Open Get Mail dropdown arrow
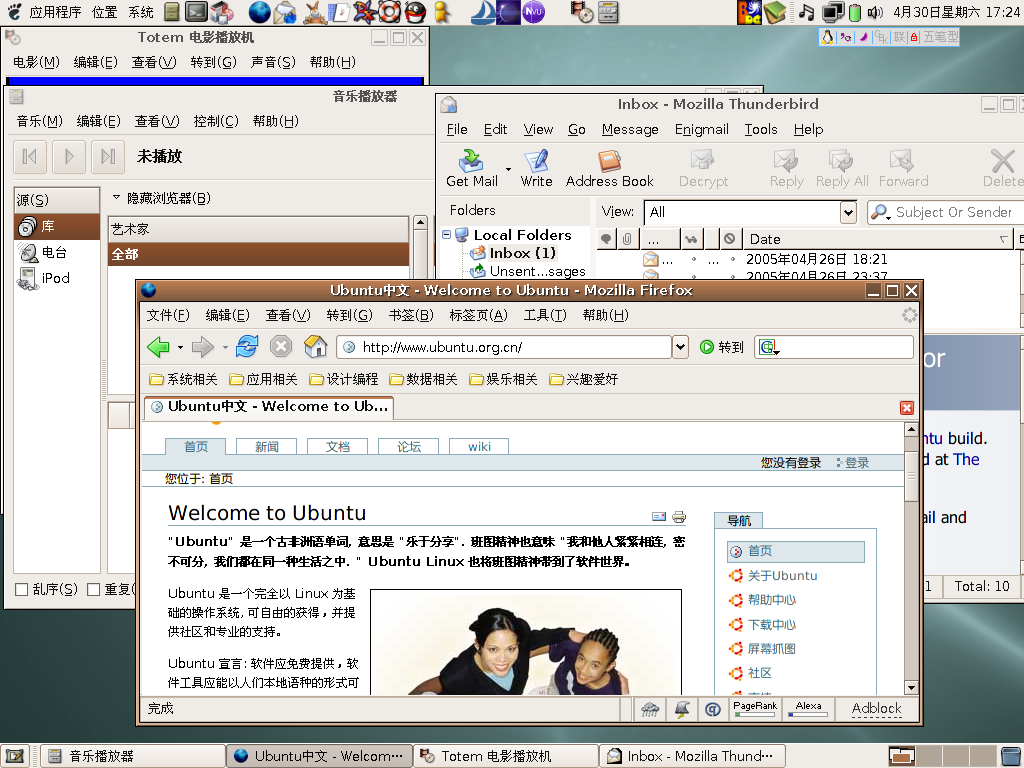The width and height of the screenshot is (1024, 768). [508, 169]
